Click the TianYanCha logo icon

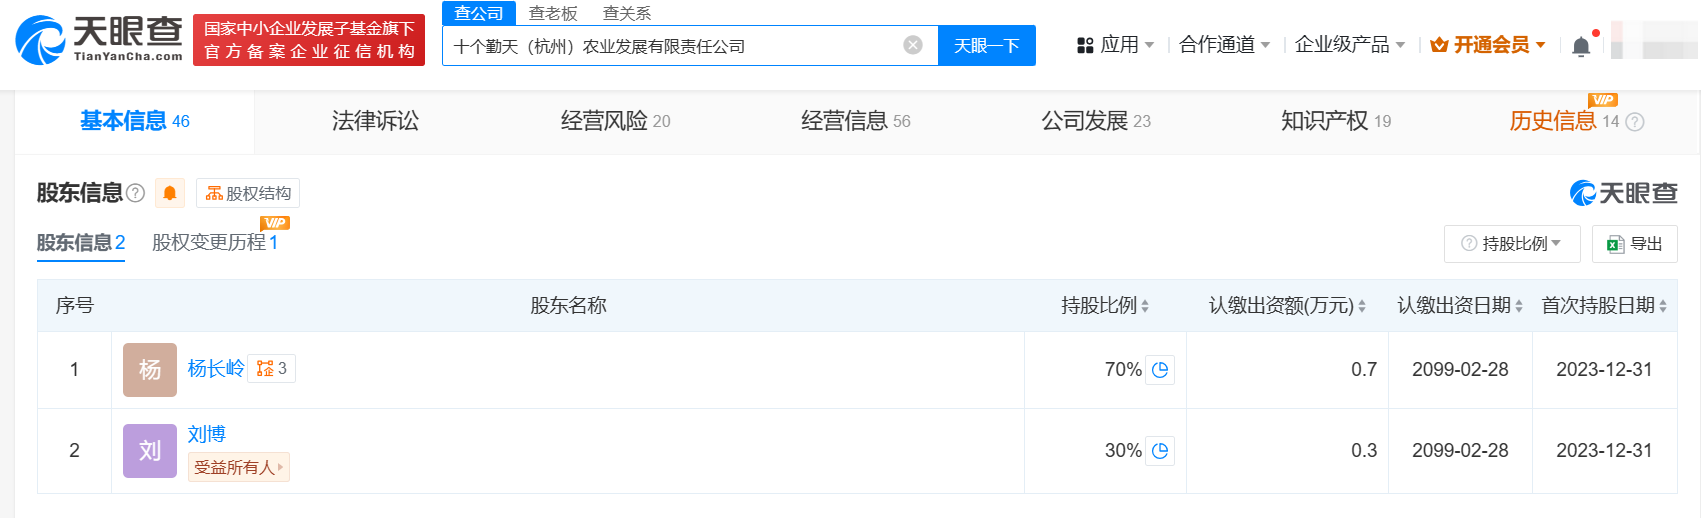(40, 40)
